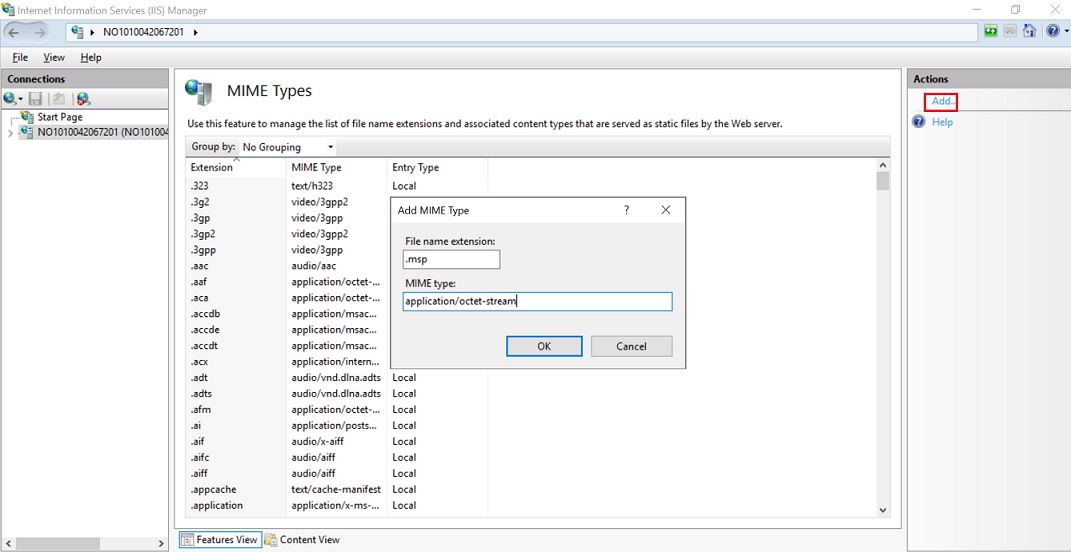Close the Add MIME Type dialog
Viewport: 1071px width, 552px height.
(666, 210)
